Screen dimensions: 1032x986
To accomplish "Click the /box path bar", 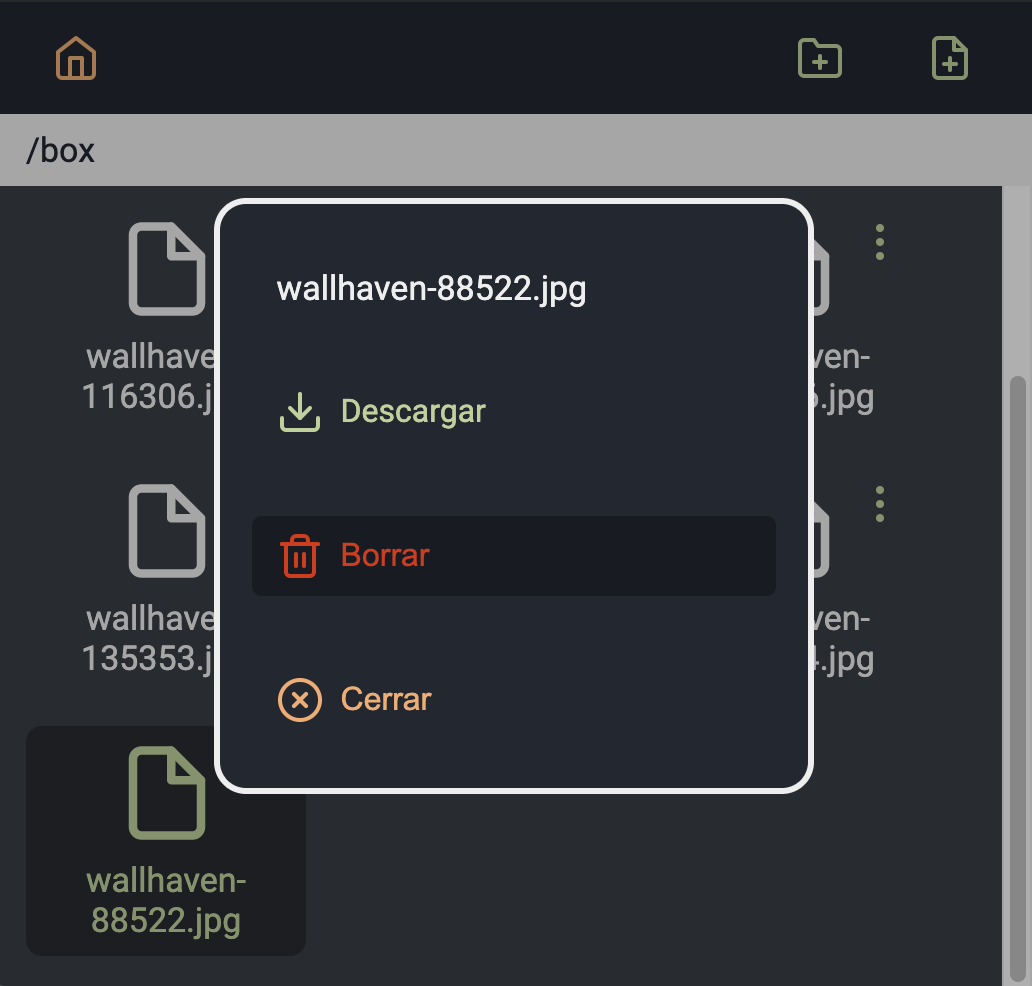I will (500, 150).
